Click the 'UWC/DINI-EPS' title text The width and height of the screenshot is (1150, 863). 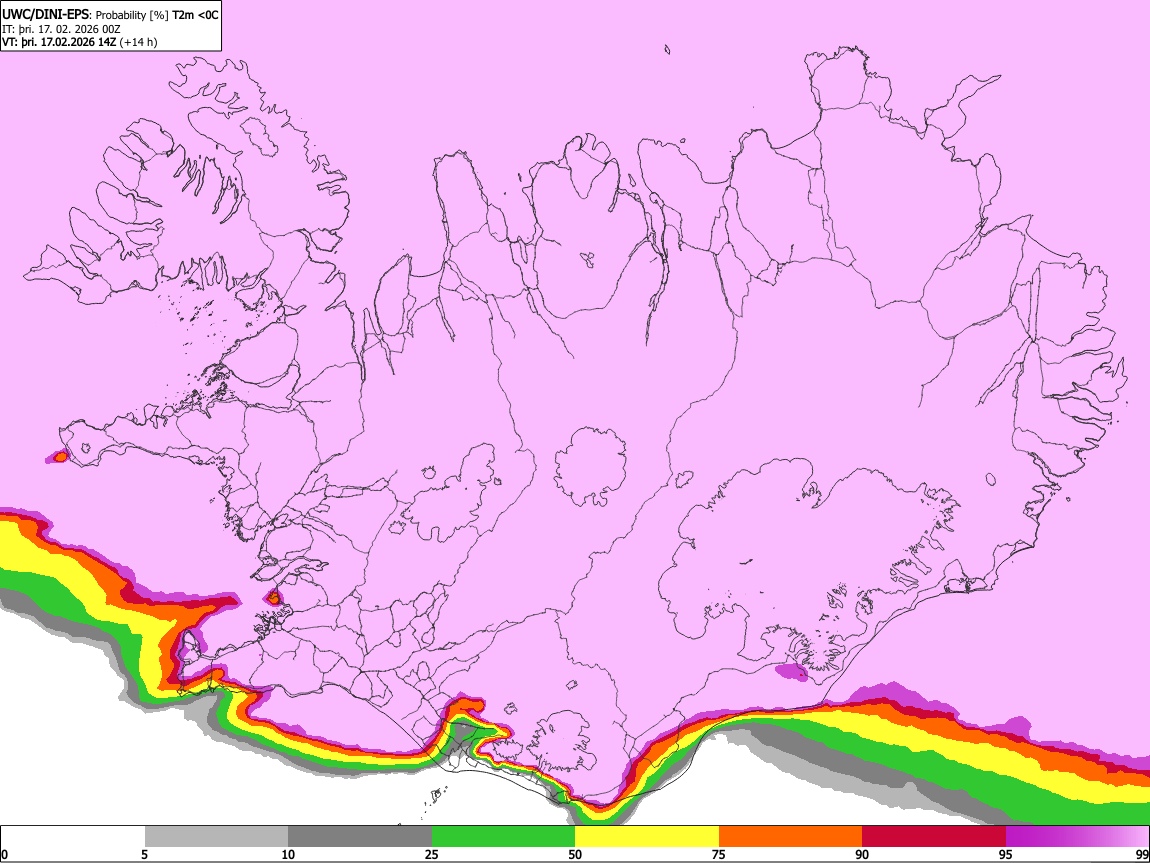click(x=45, y=15)
